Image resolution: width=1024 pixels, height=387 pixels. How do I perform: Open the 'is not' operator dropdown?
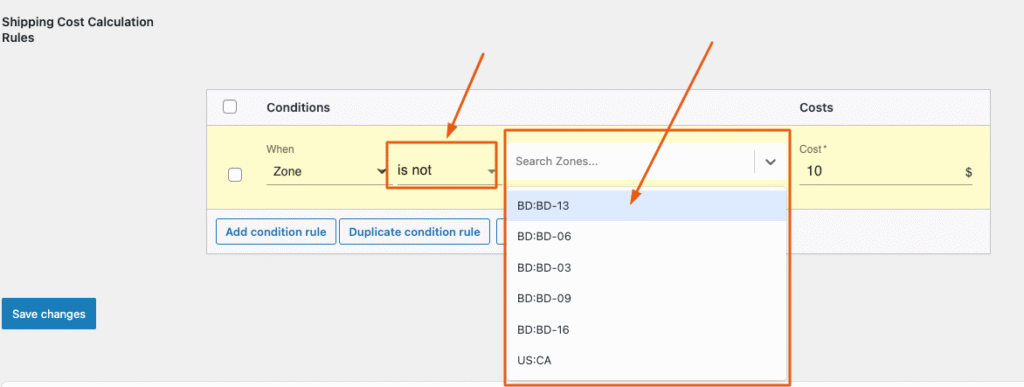click(446, 171)
